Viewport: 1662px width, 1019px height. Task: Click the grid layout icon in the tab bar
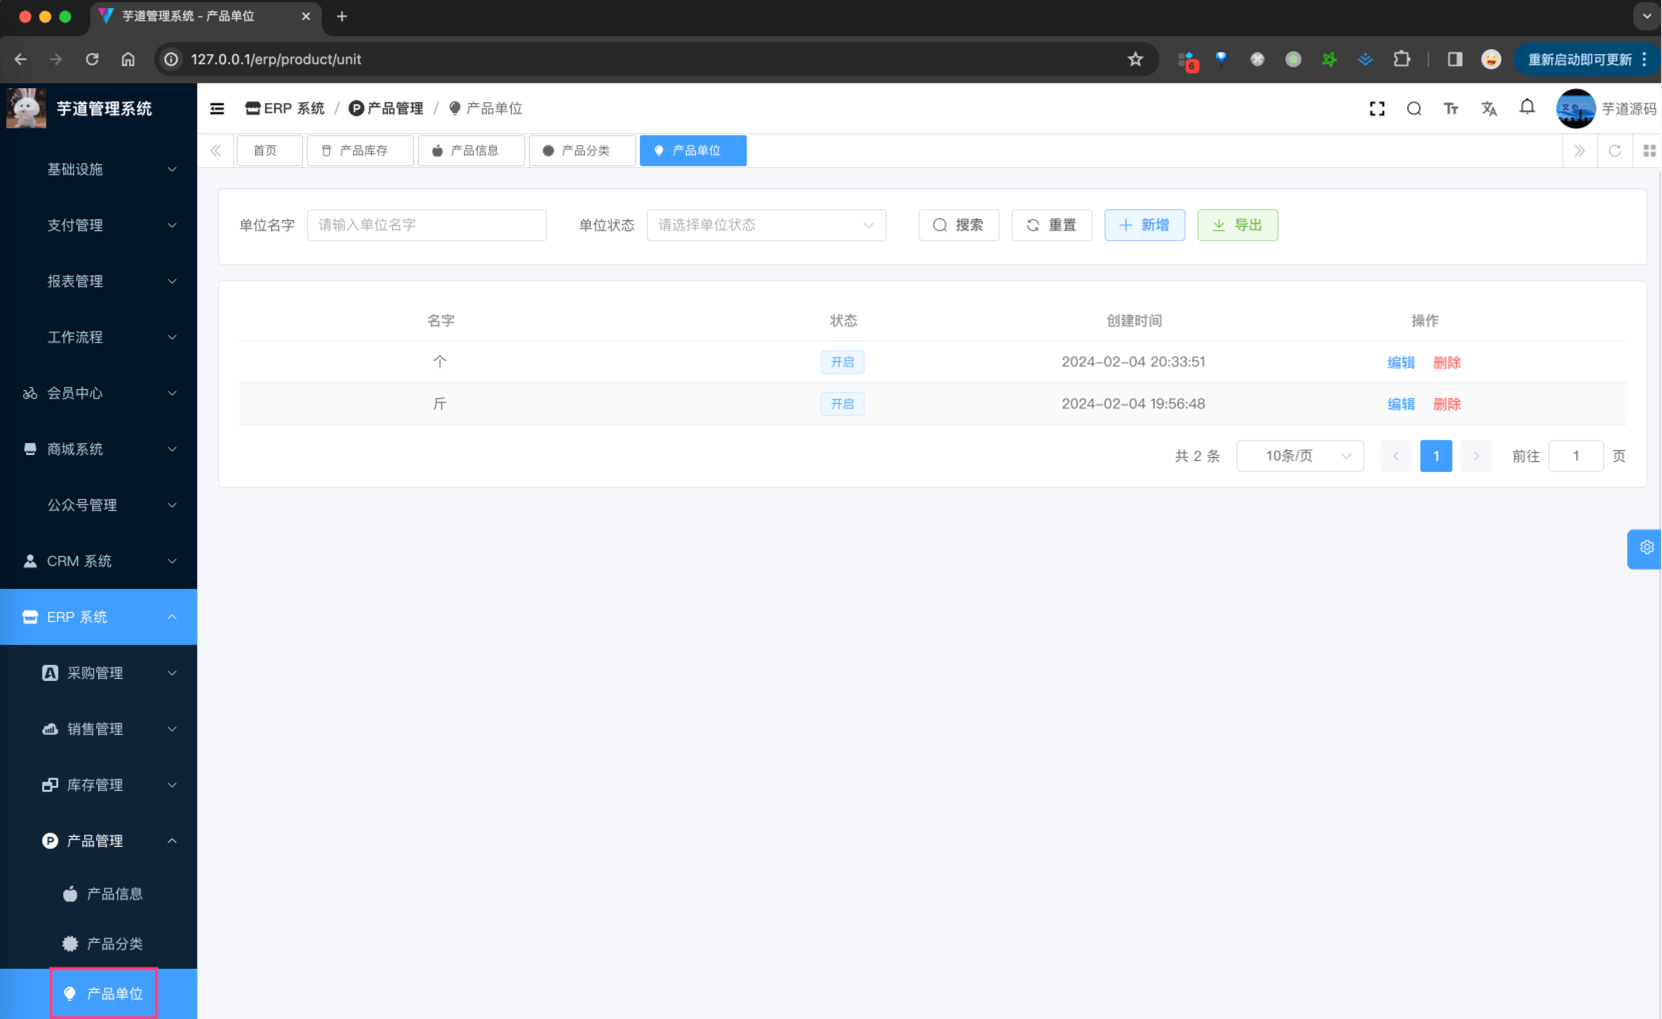tap(1650, 150)
